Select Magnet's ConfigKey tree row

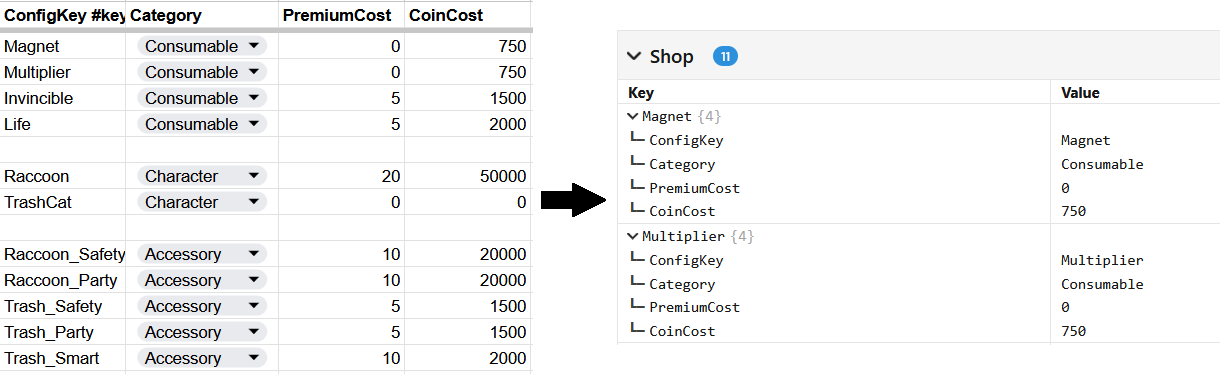click(x=919, y=140)
